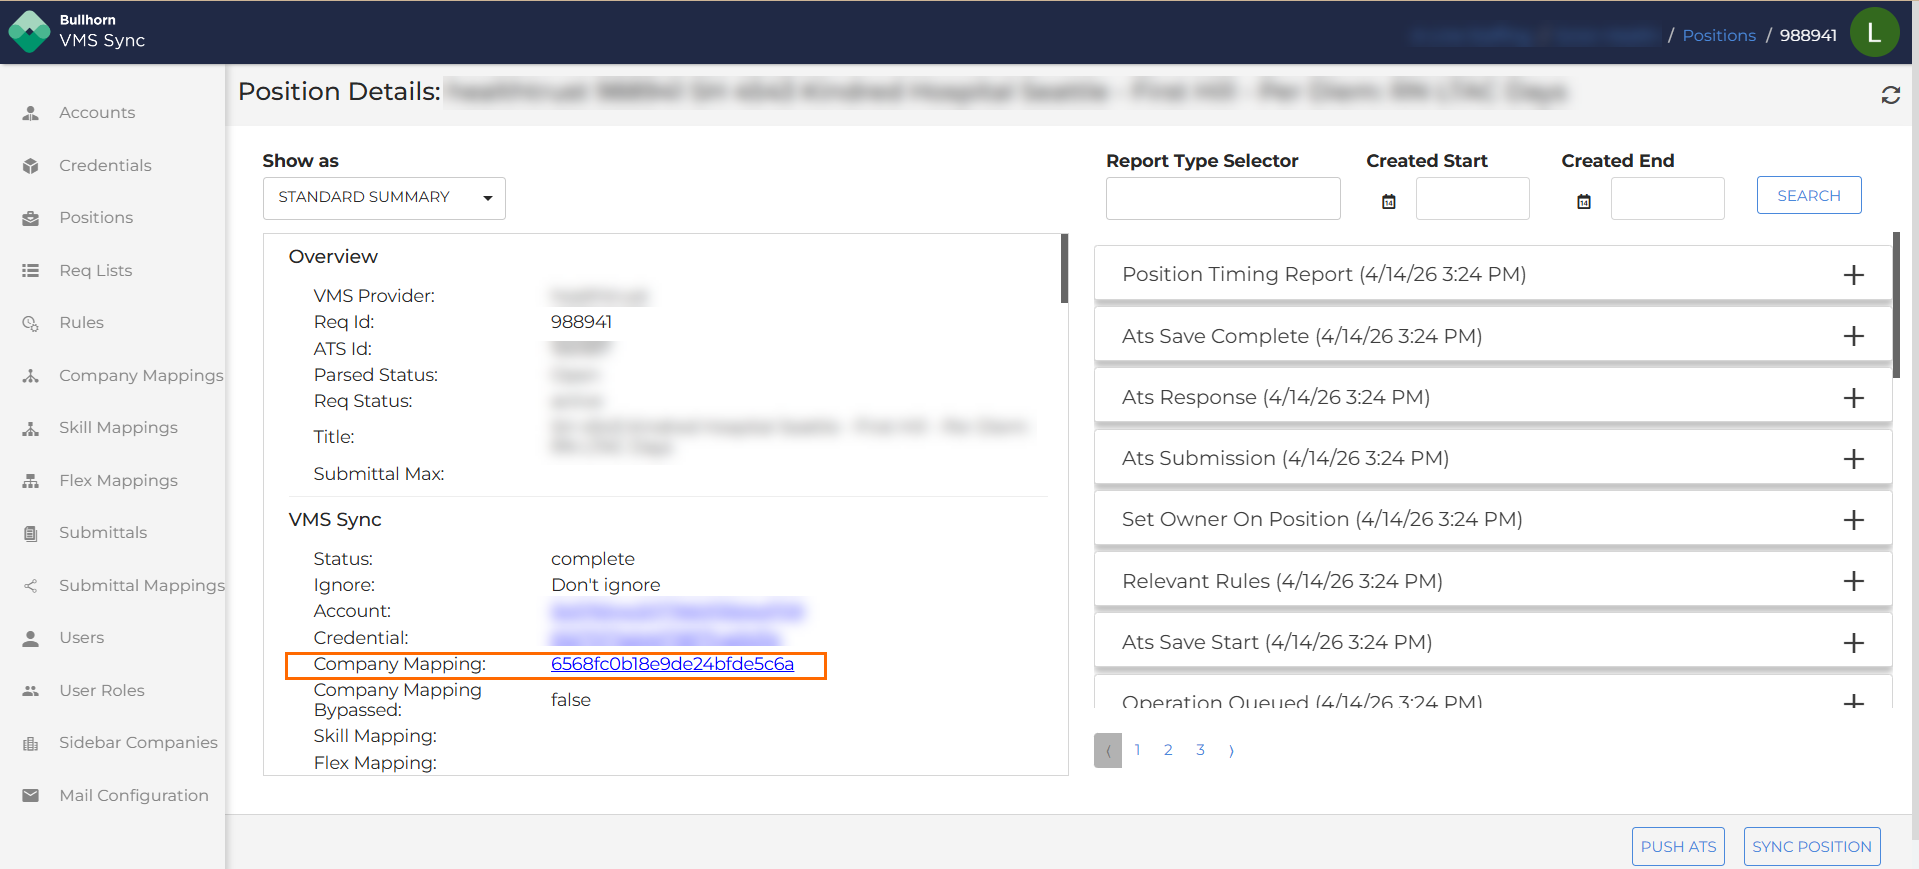Click the Push ATS button
The height and width of the screenshot is (869, 1919).
click(1677, 846)
